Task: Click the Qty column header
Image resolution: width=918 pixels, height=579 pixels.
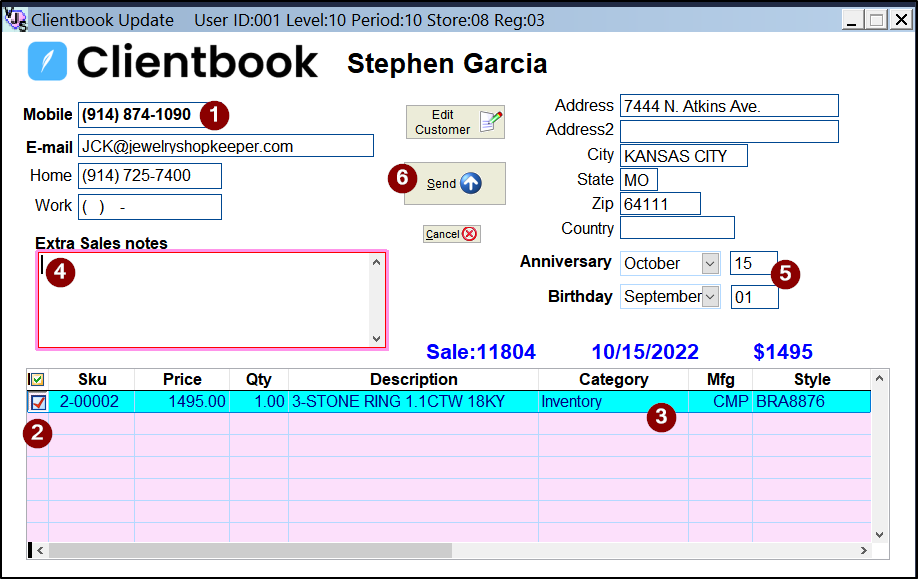Action: (259, 379)
